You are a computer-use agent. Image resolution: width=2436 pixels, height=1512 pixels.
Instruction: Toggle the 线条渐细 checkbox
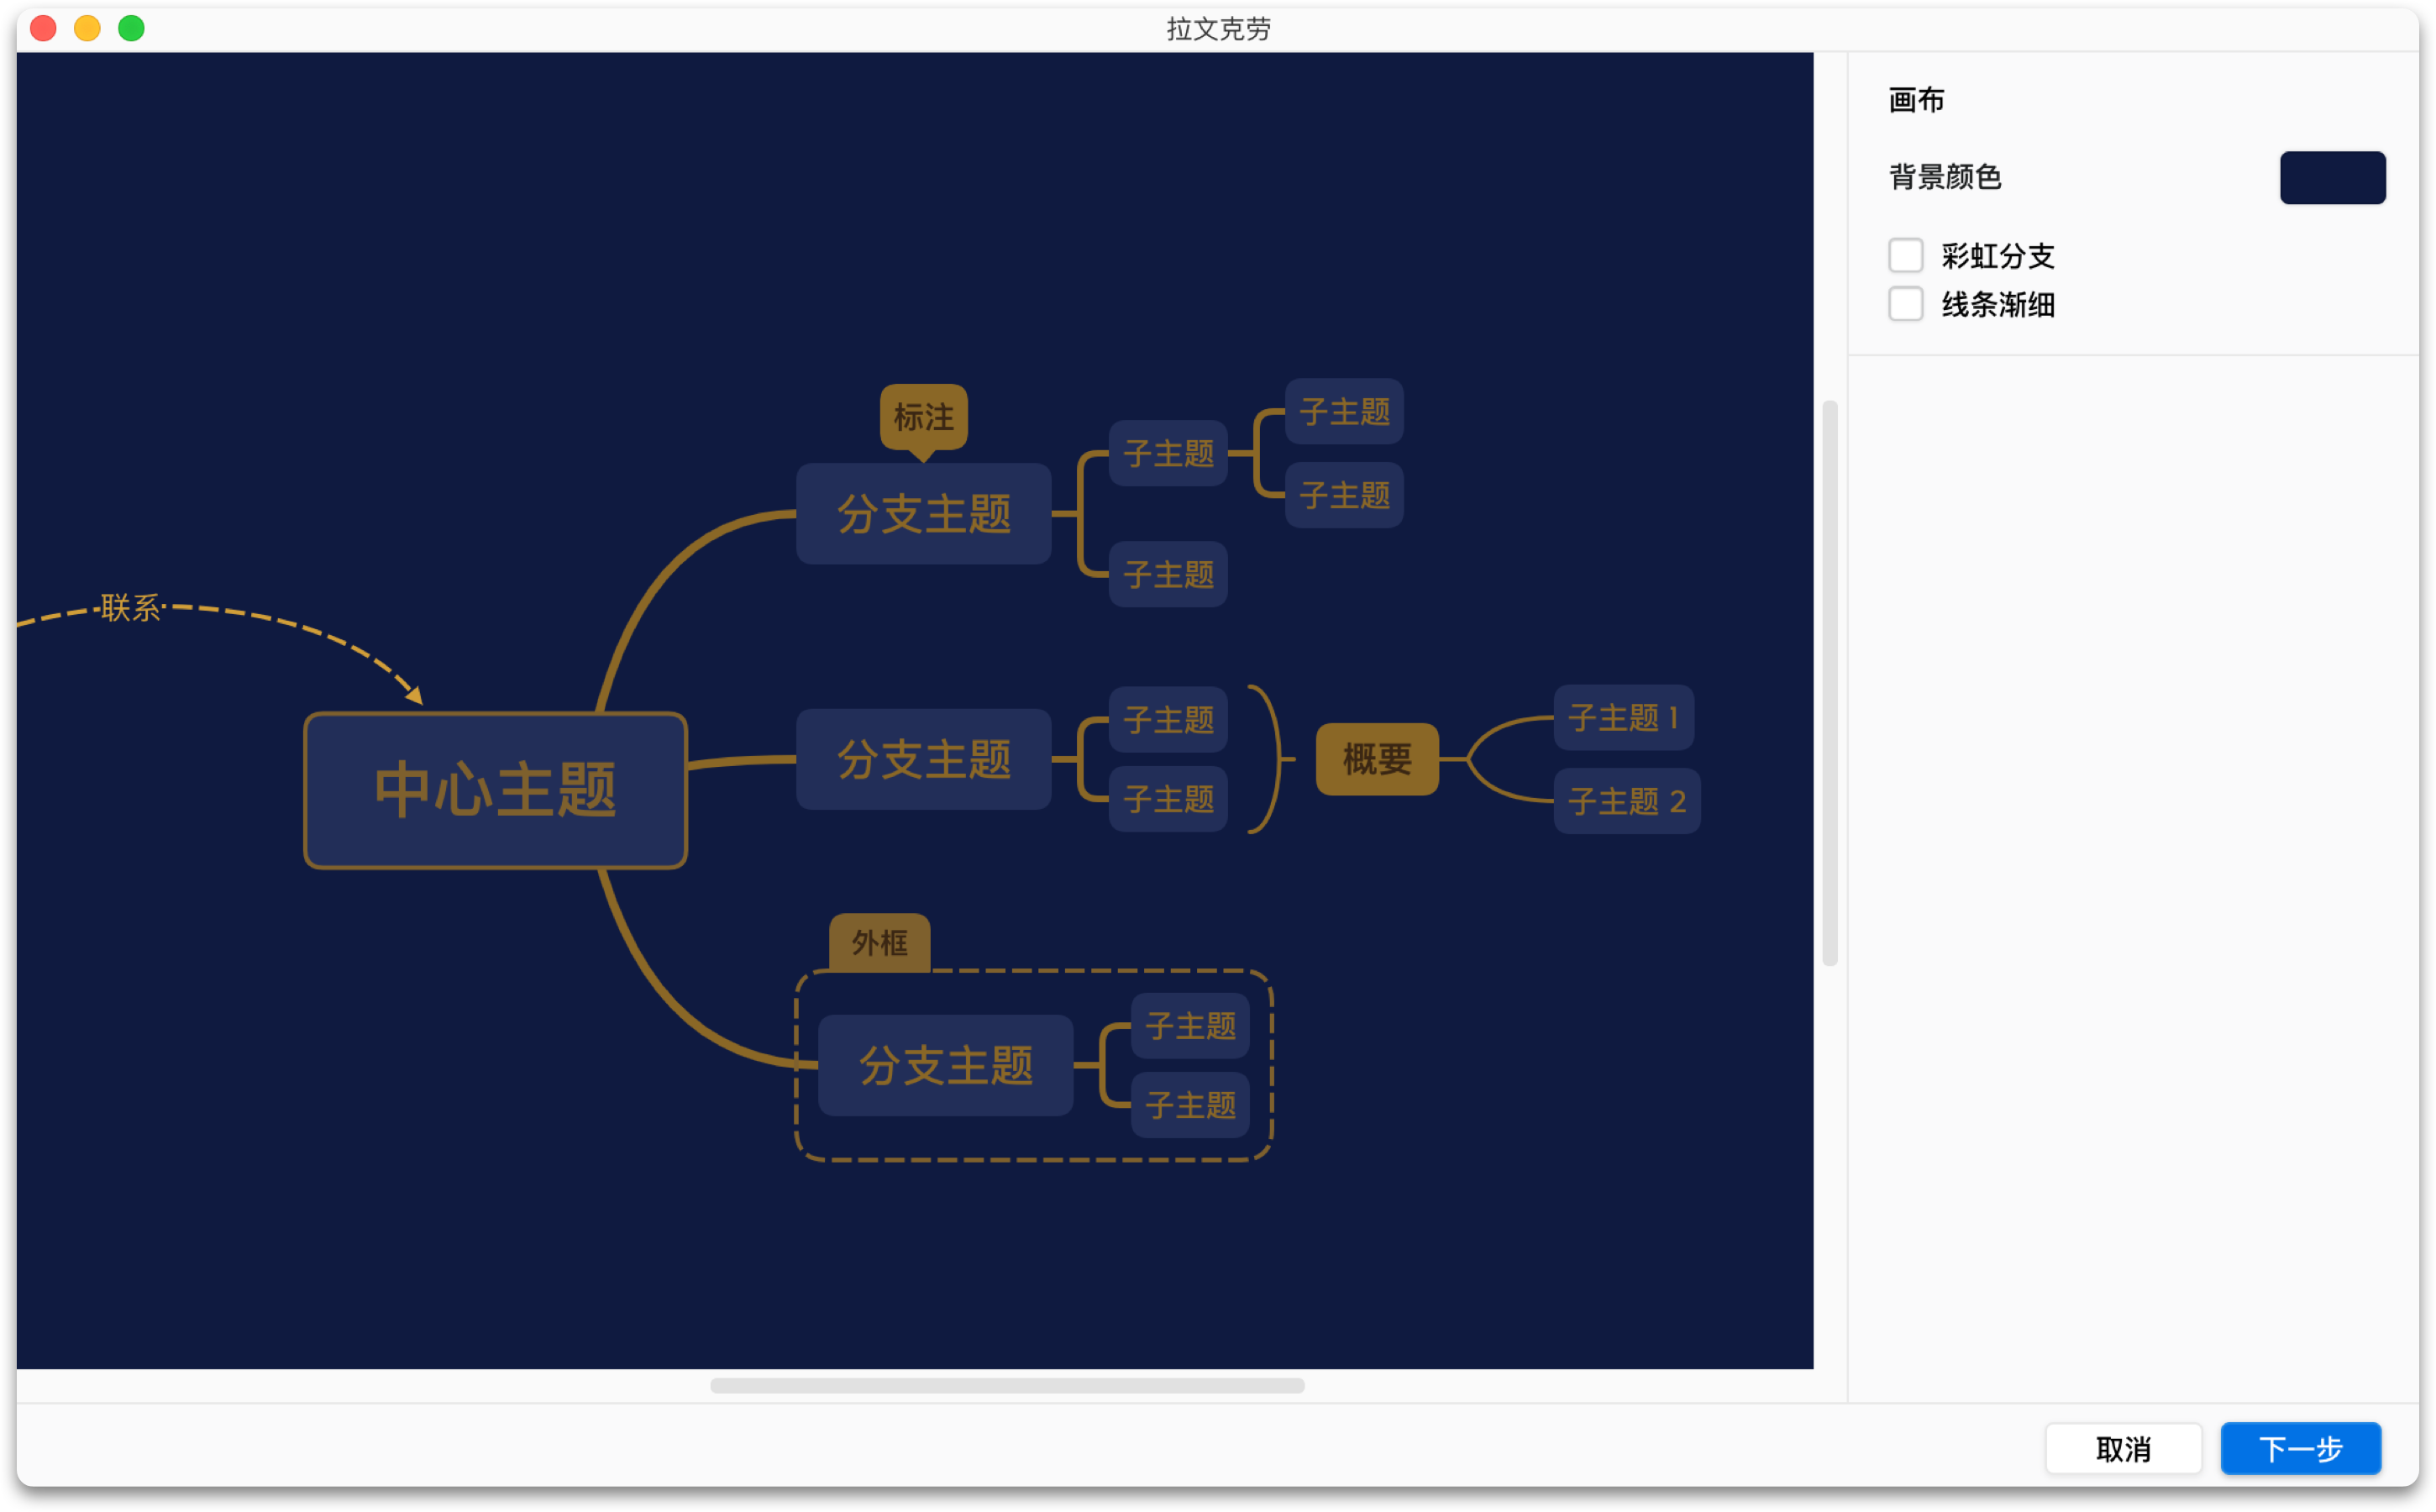(x=1905, y=304)
